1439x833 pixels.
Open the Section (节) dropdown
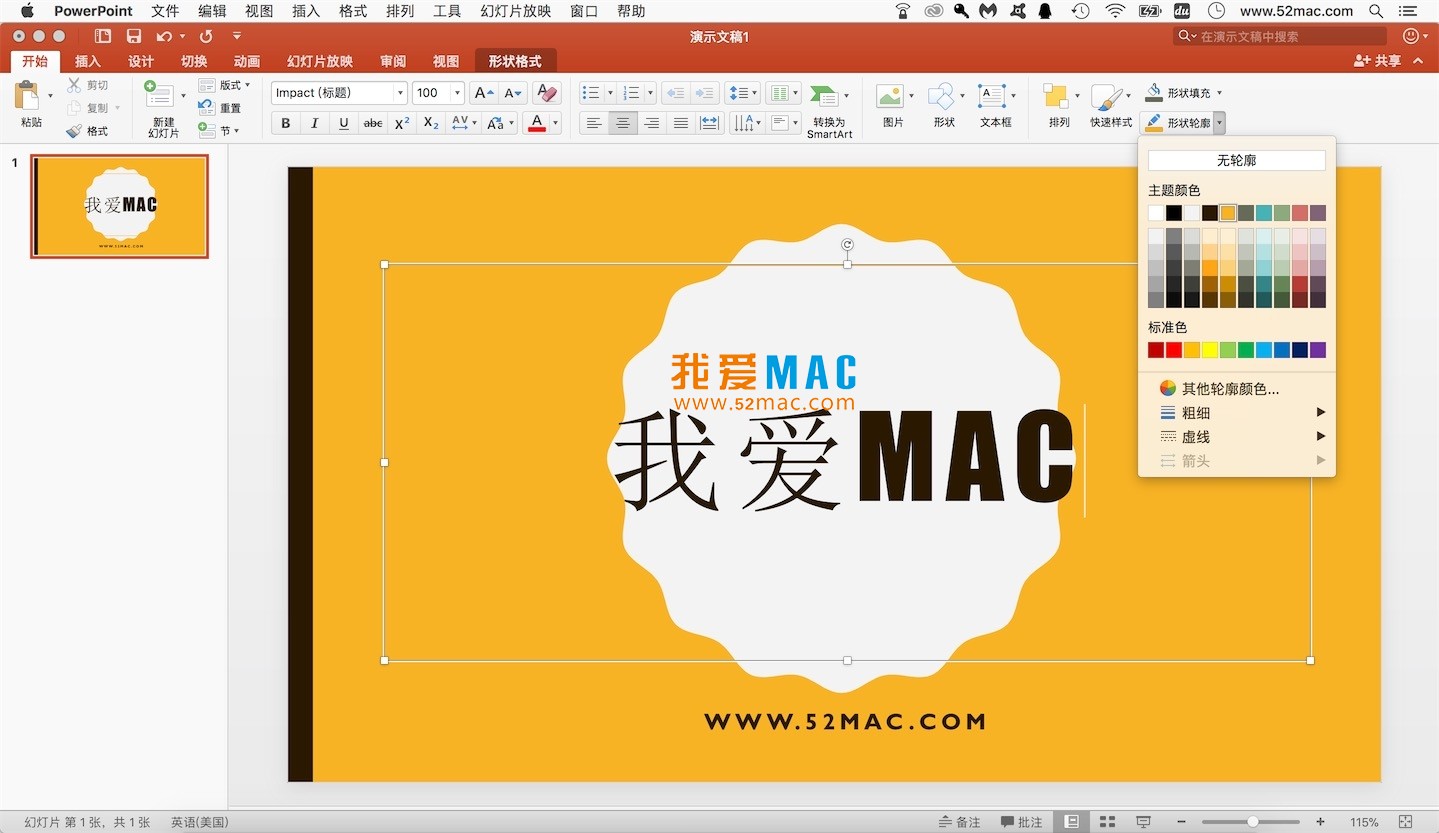point(219,130)
